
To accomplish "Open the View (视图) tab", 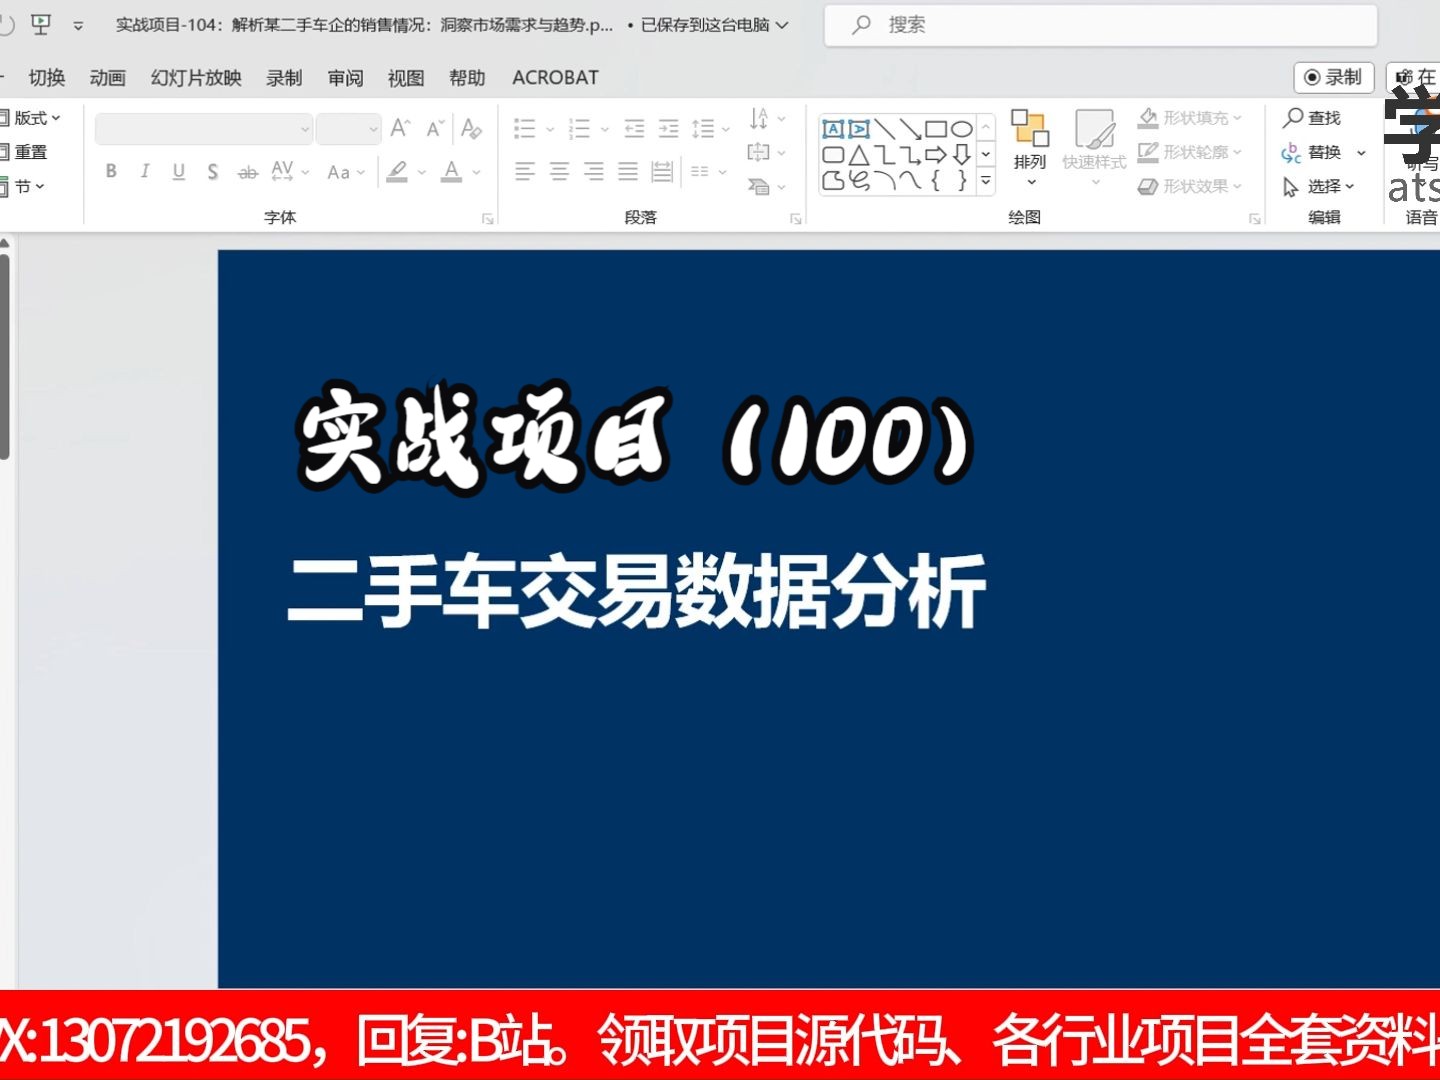I will pyautogui.click(x=406, y=77).
